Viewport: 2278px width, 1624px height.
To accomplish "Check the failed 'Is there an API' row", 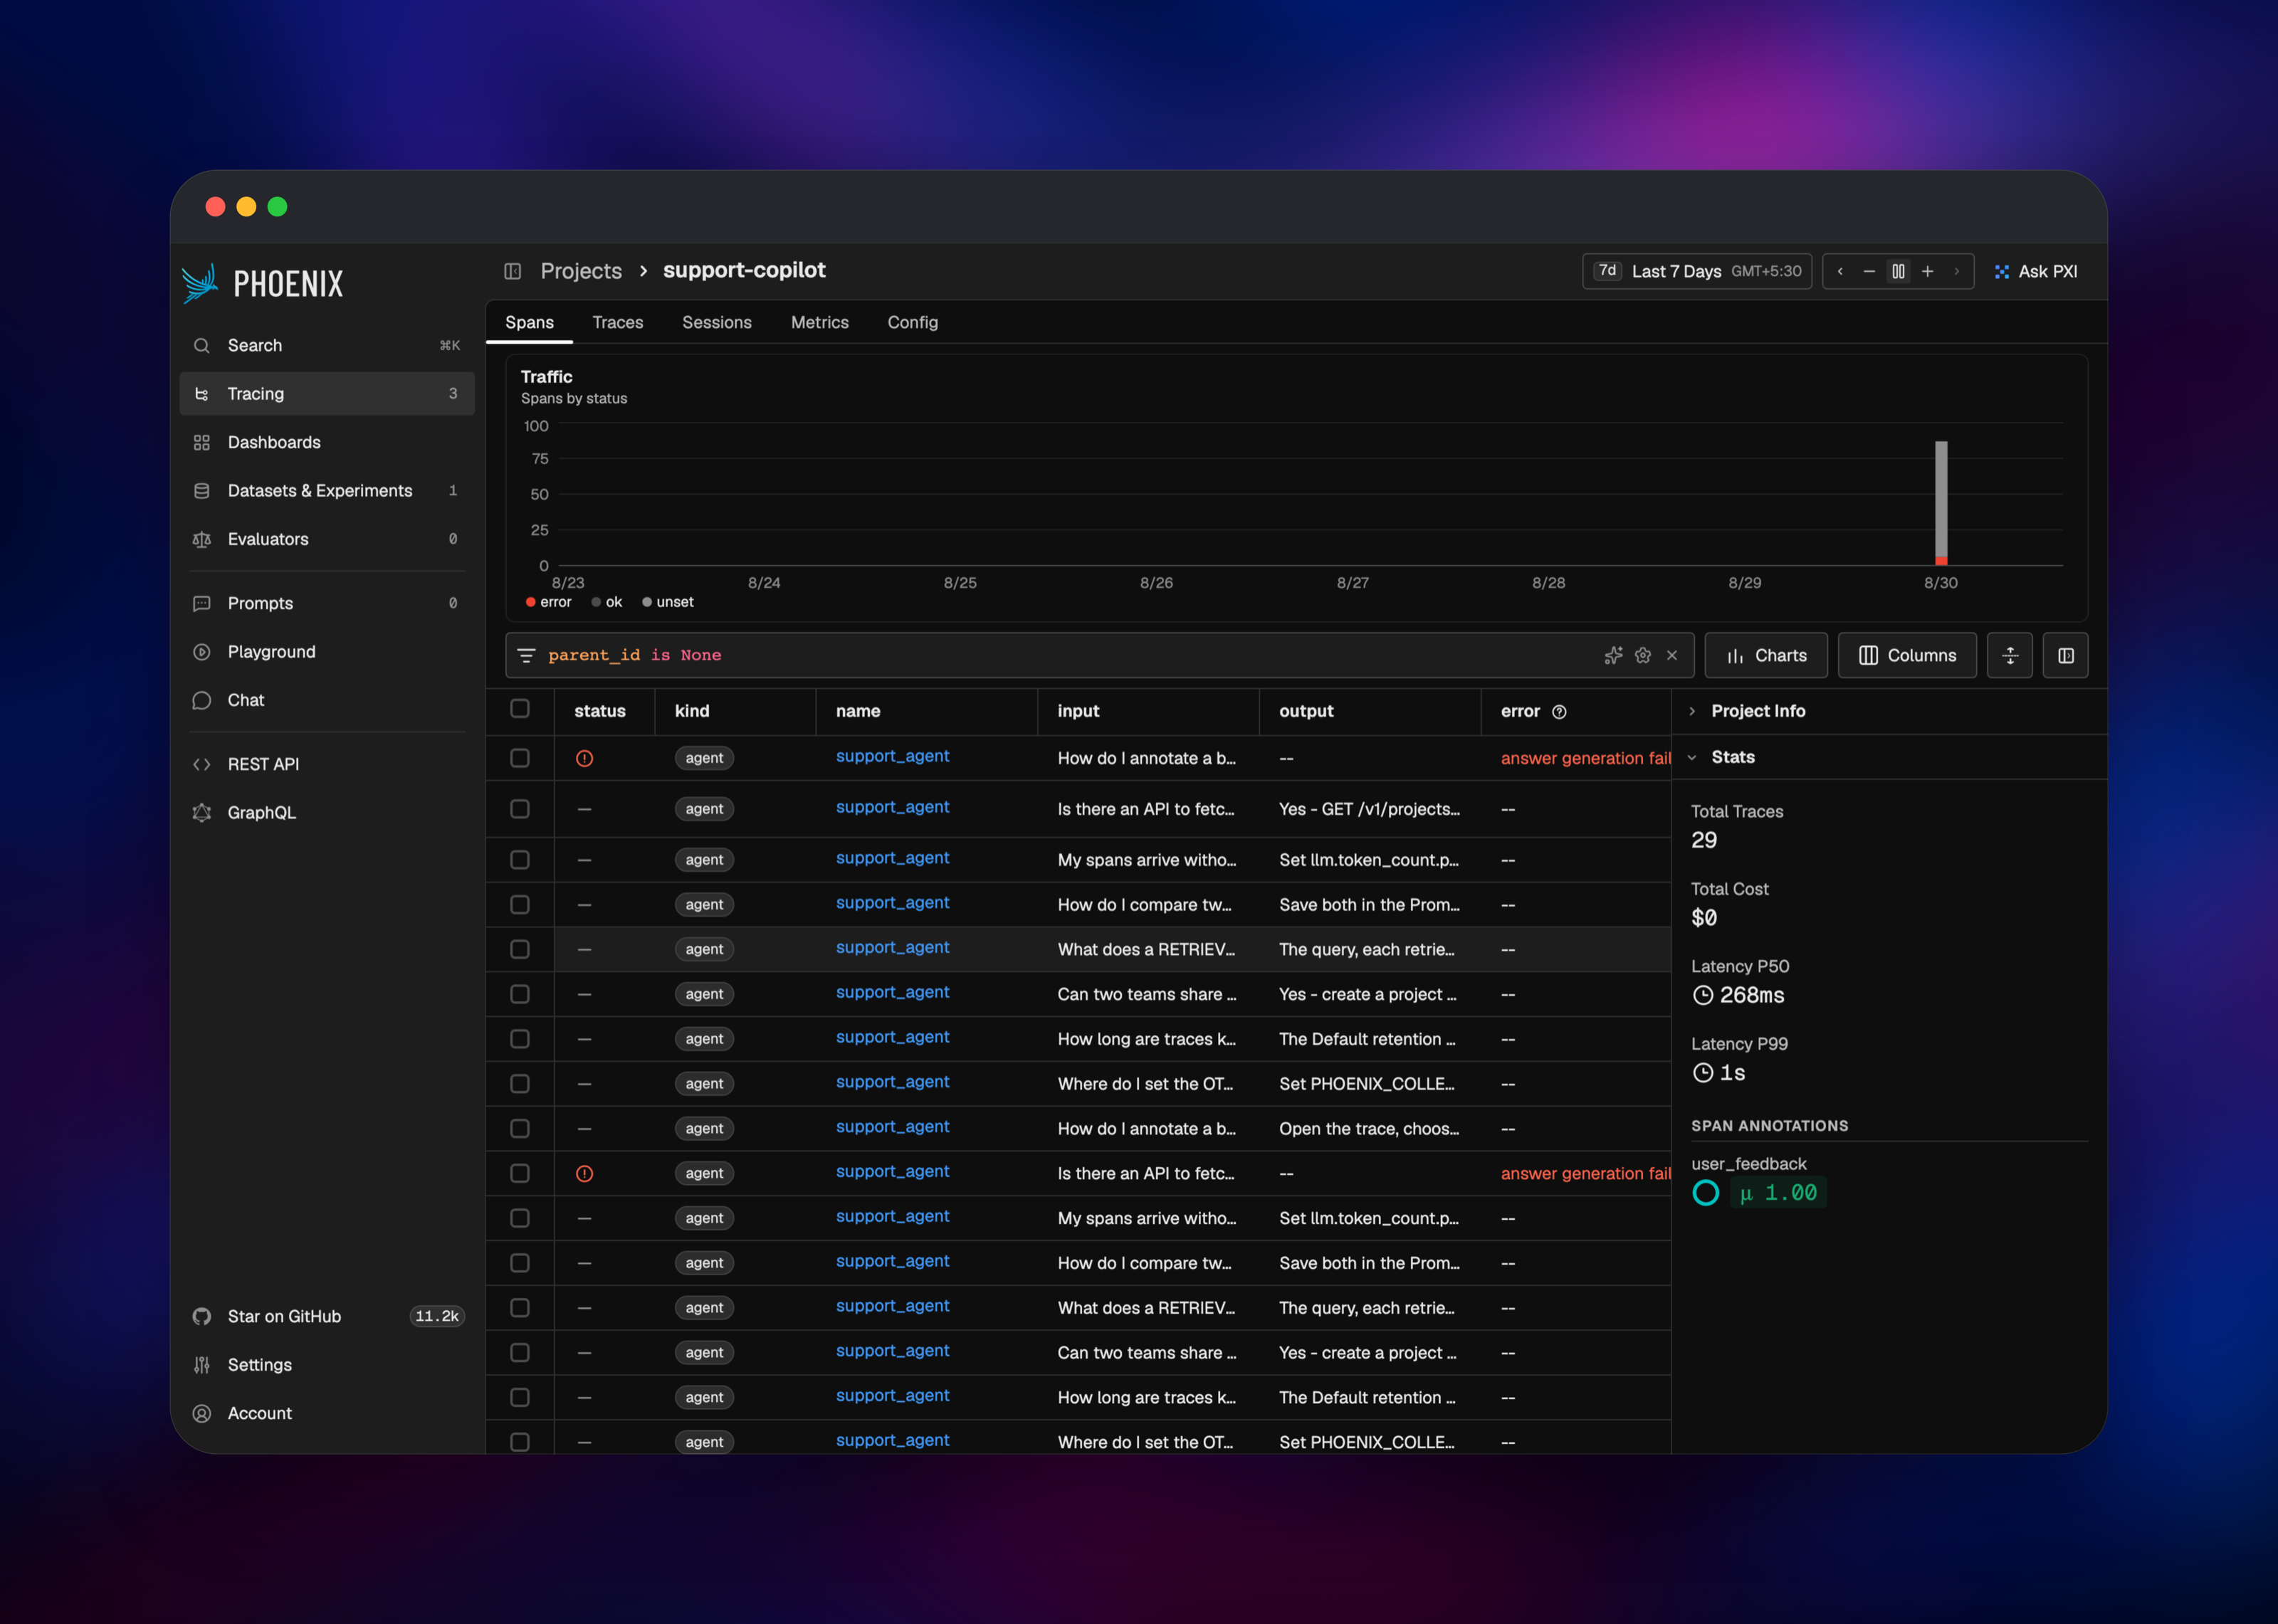I will click(x=520, y=1173).
